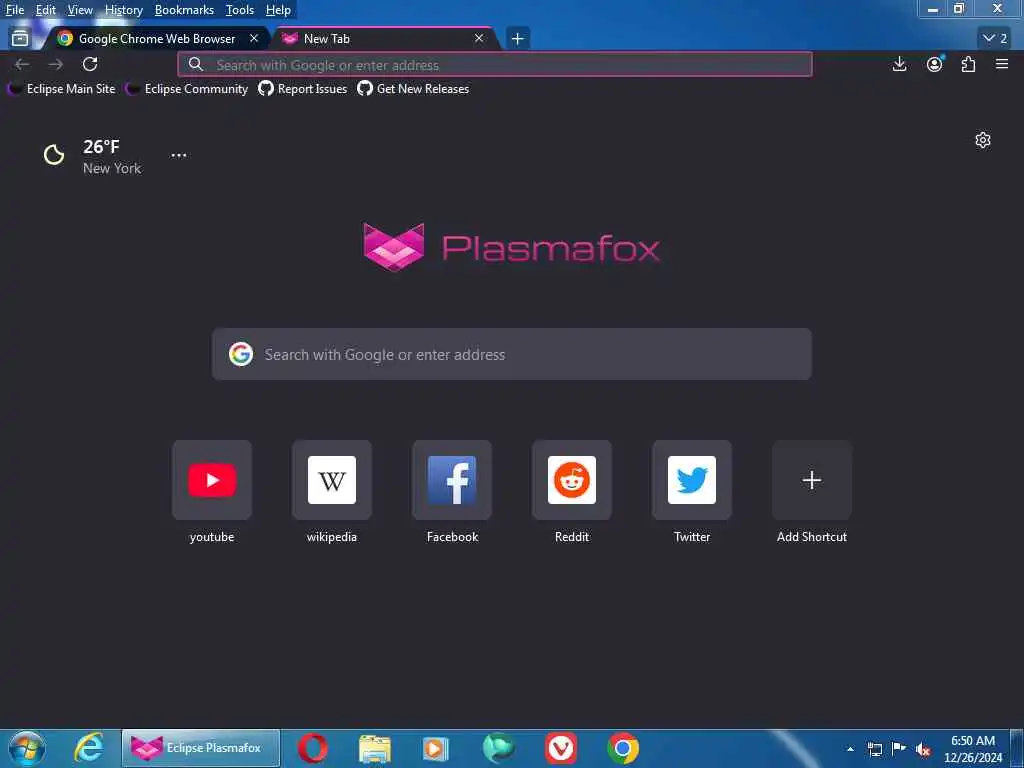This screenshot has height=768, width=1024.
Task: Open the account profile icon
Action: pyautogui.click(x=935, y=64)
